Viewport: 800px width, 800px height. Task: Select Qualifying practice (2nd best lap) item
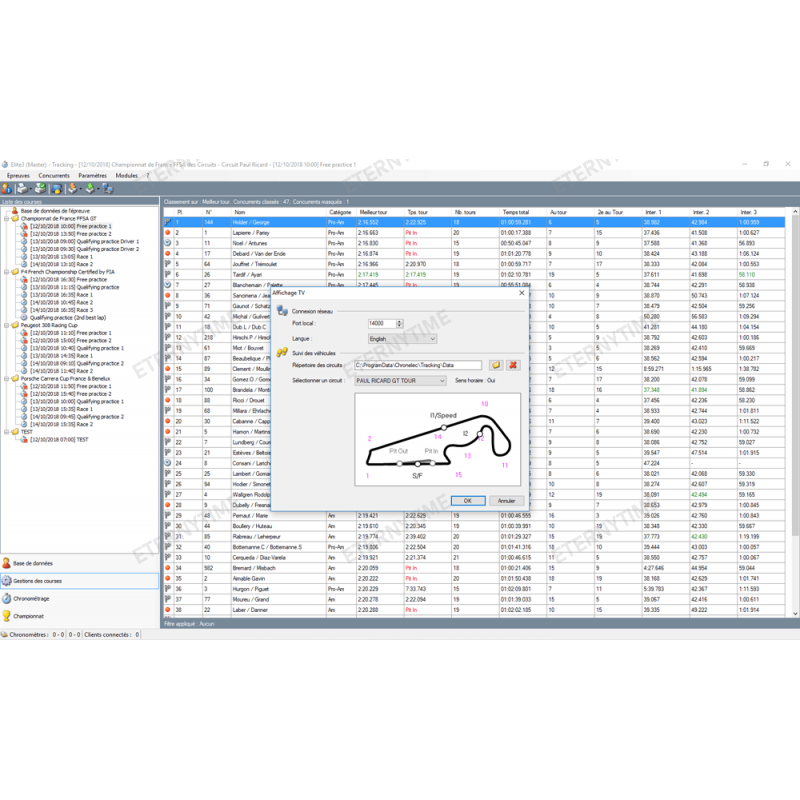point(68,317)
